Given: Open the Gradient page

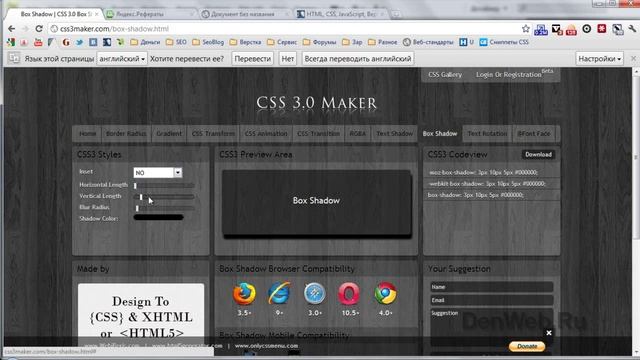Looking at the screenshot, I should pyautogui.click(x=169, y=133).
